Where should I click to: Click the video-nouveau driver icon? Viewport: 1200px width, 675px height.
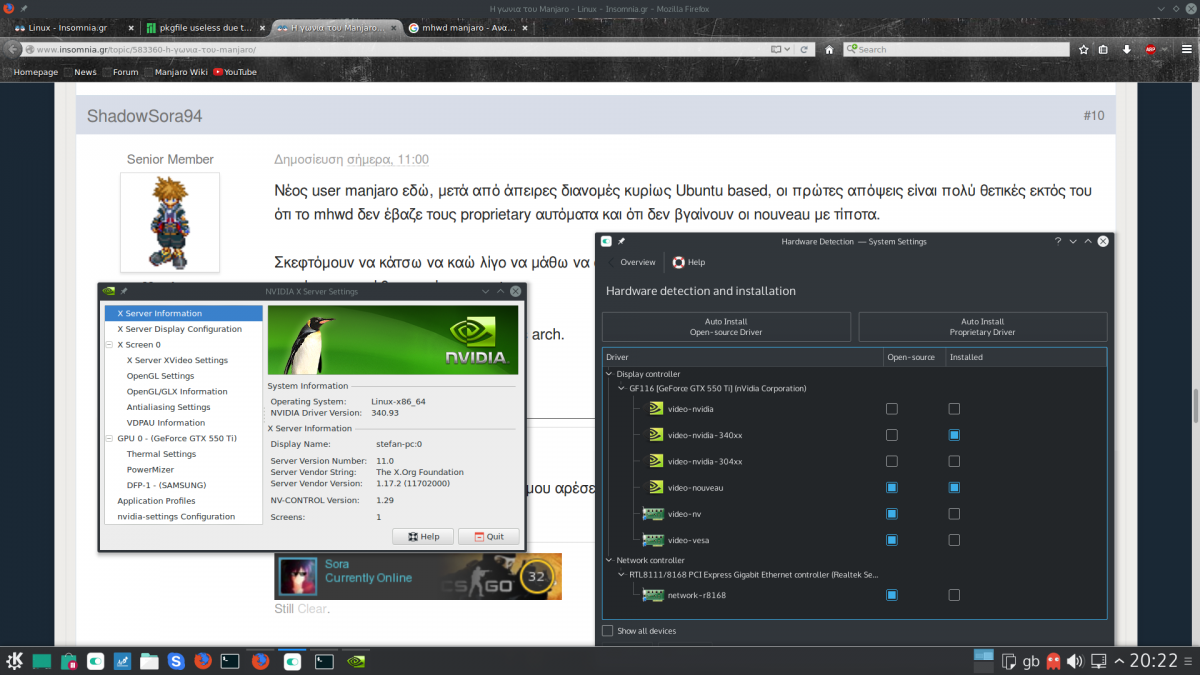pyautogui.click(x=655, y=487)
